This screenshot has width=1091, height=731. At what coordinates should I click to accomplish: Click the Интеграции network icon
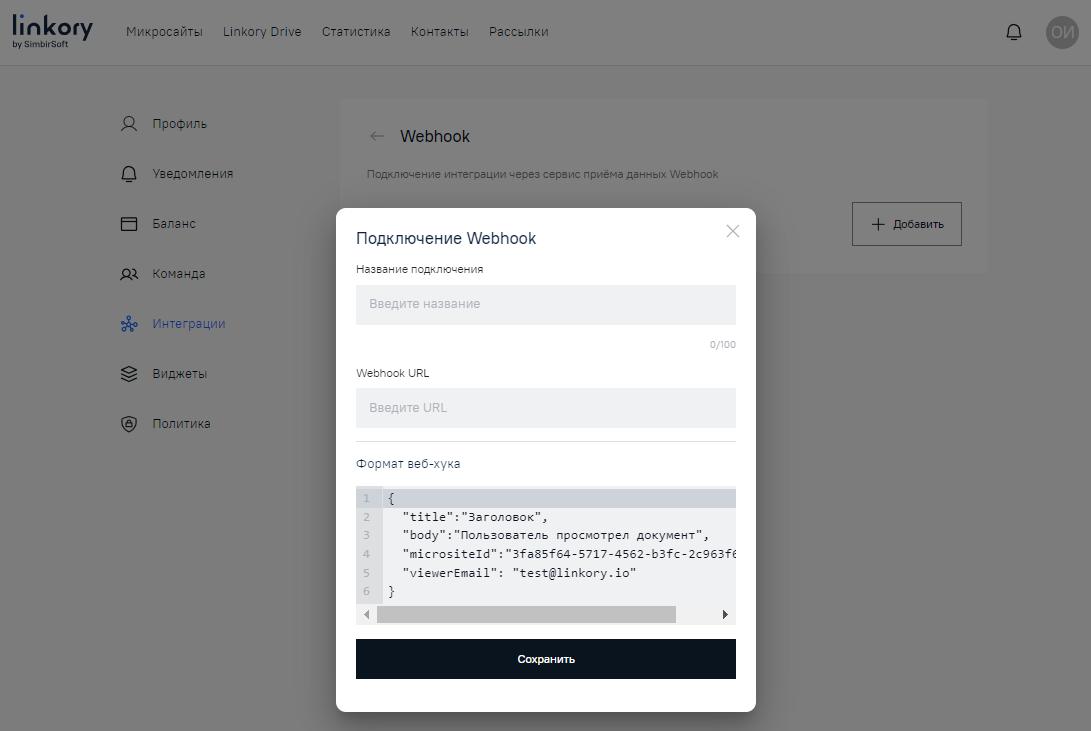point(128,323)
